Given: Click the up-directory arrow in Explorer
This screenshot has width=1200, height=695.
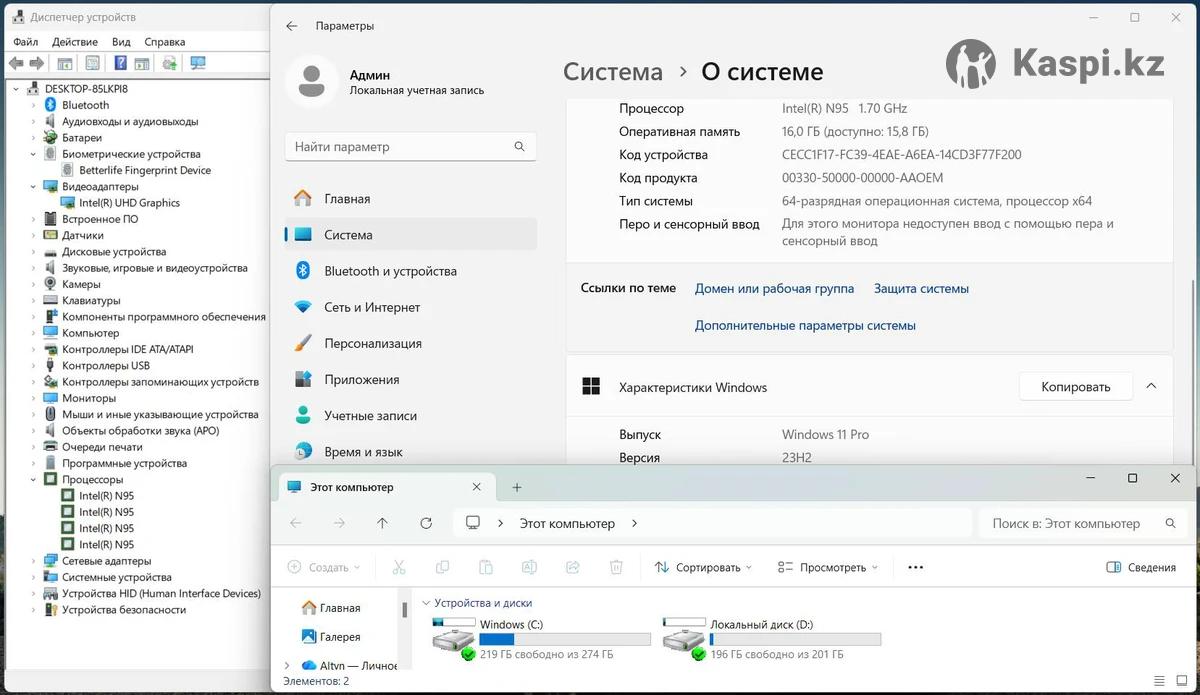Looking at the screenshot, I should point(382,523).
